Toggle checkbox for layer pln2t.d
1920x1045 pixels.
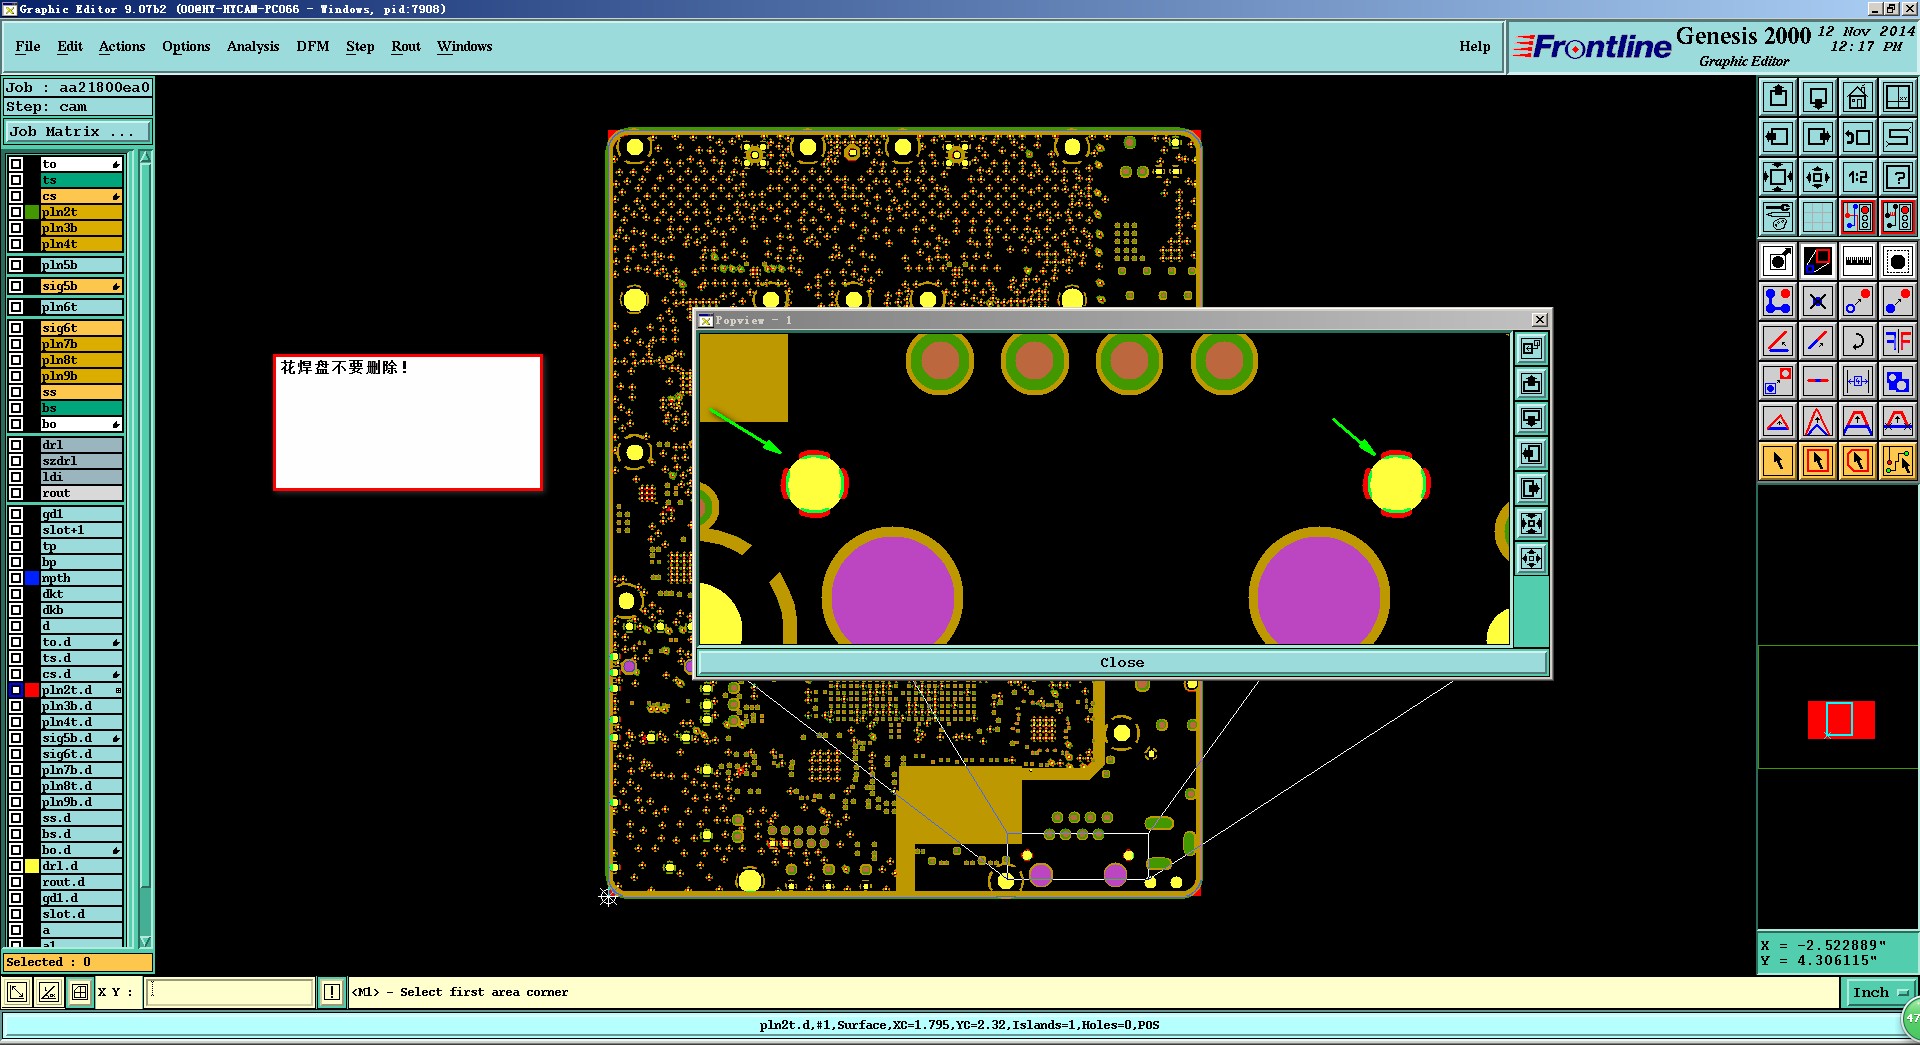click(x=16, y=690)
